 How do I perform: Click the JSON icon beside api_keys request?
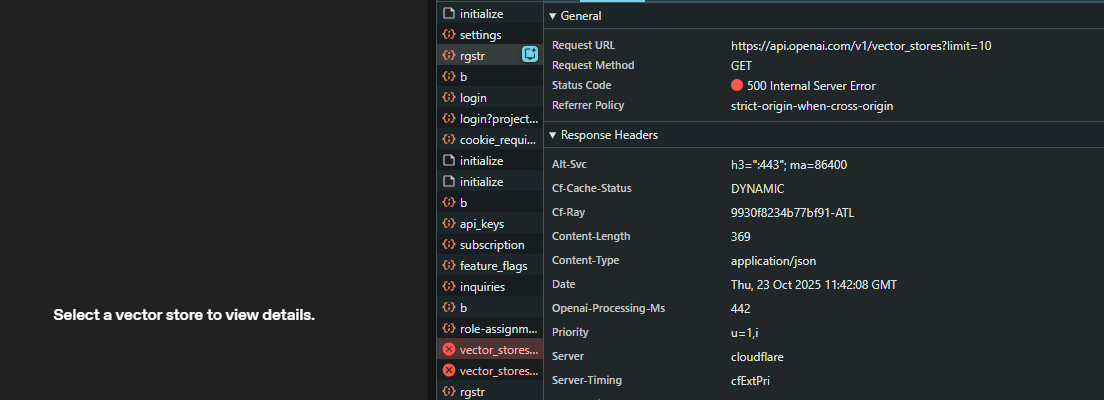[x=449, y=224]
